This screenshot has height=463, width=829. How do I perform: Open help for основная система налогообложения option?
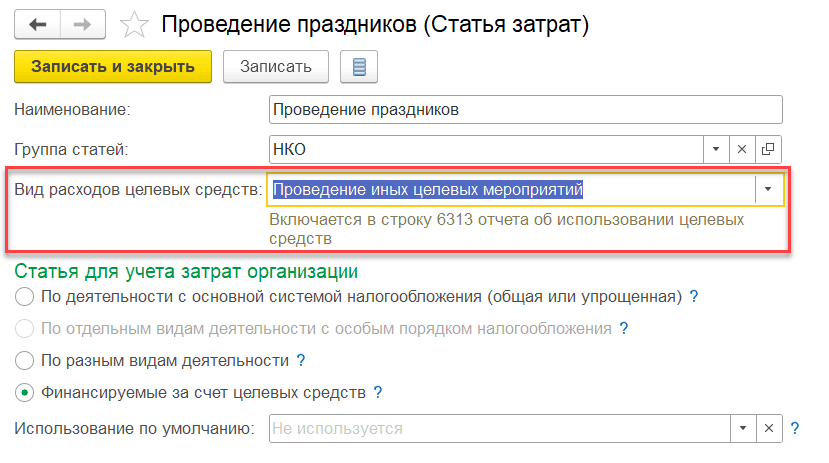pos(693,297)
